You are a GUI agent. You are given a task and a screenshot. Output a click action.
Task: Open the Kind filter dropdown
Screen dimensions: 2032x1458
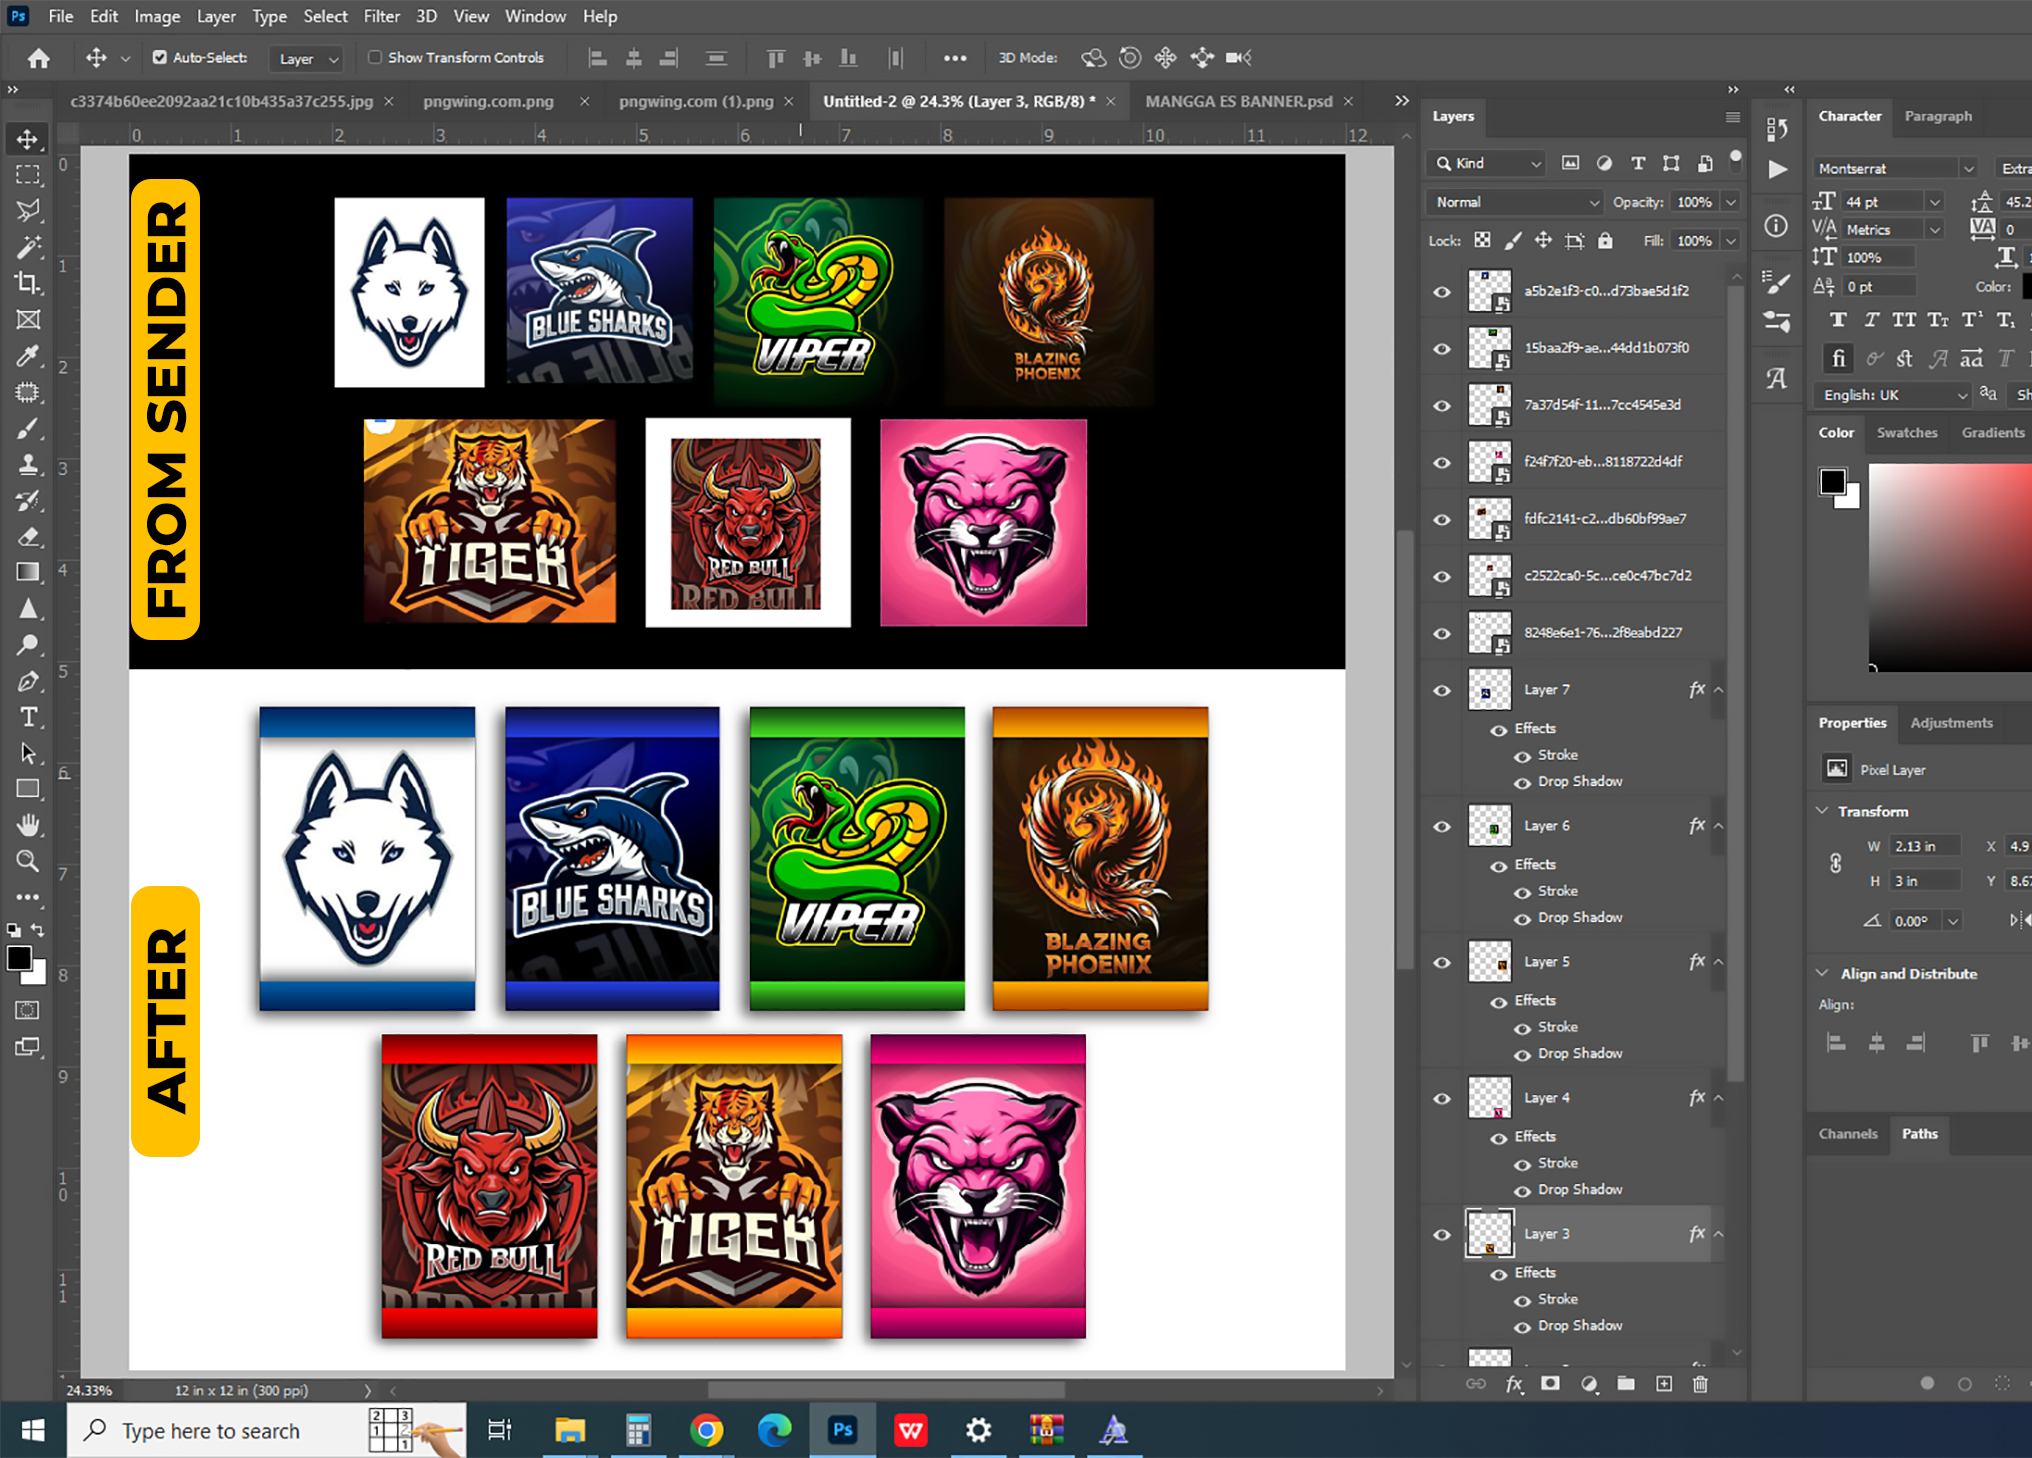pyautogui.click(x=1487, y=163)
